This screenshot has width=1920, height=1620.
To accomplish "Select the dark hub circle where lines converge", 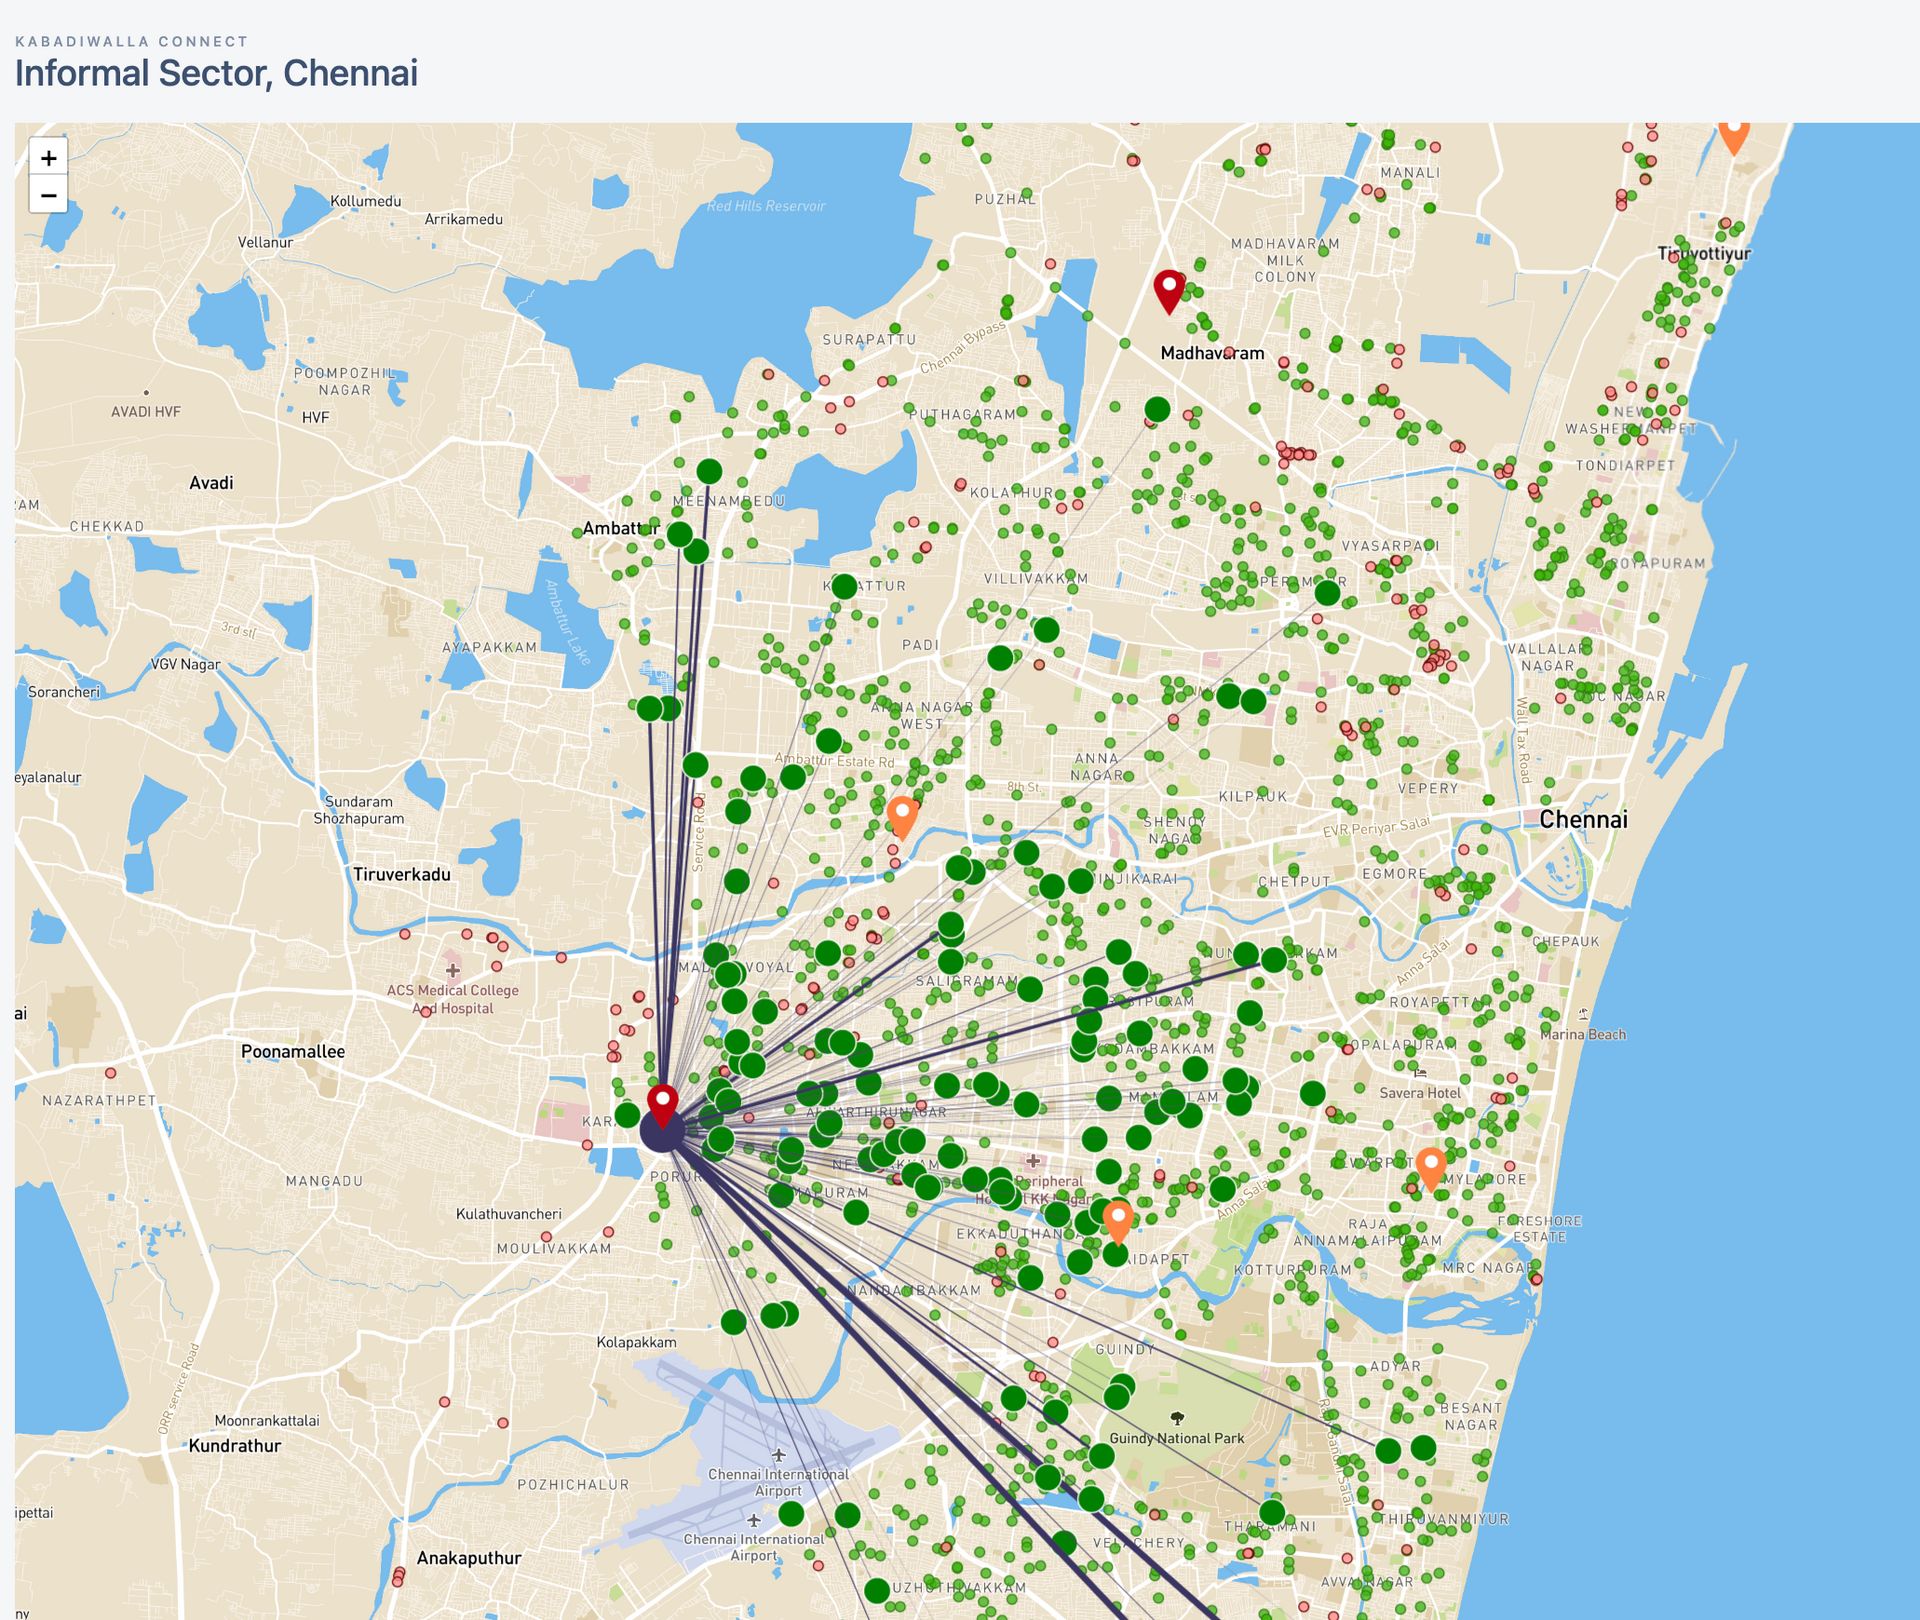I will click(662, 1135).
